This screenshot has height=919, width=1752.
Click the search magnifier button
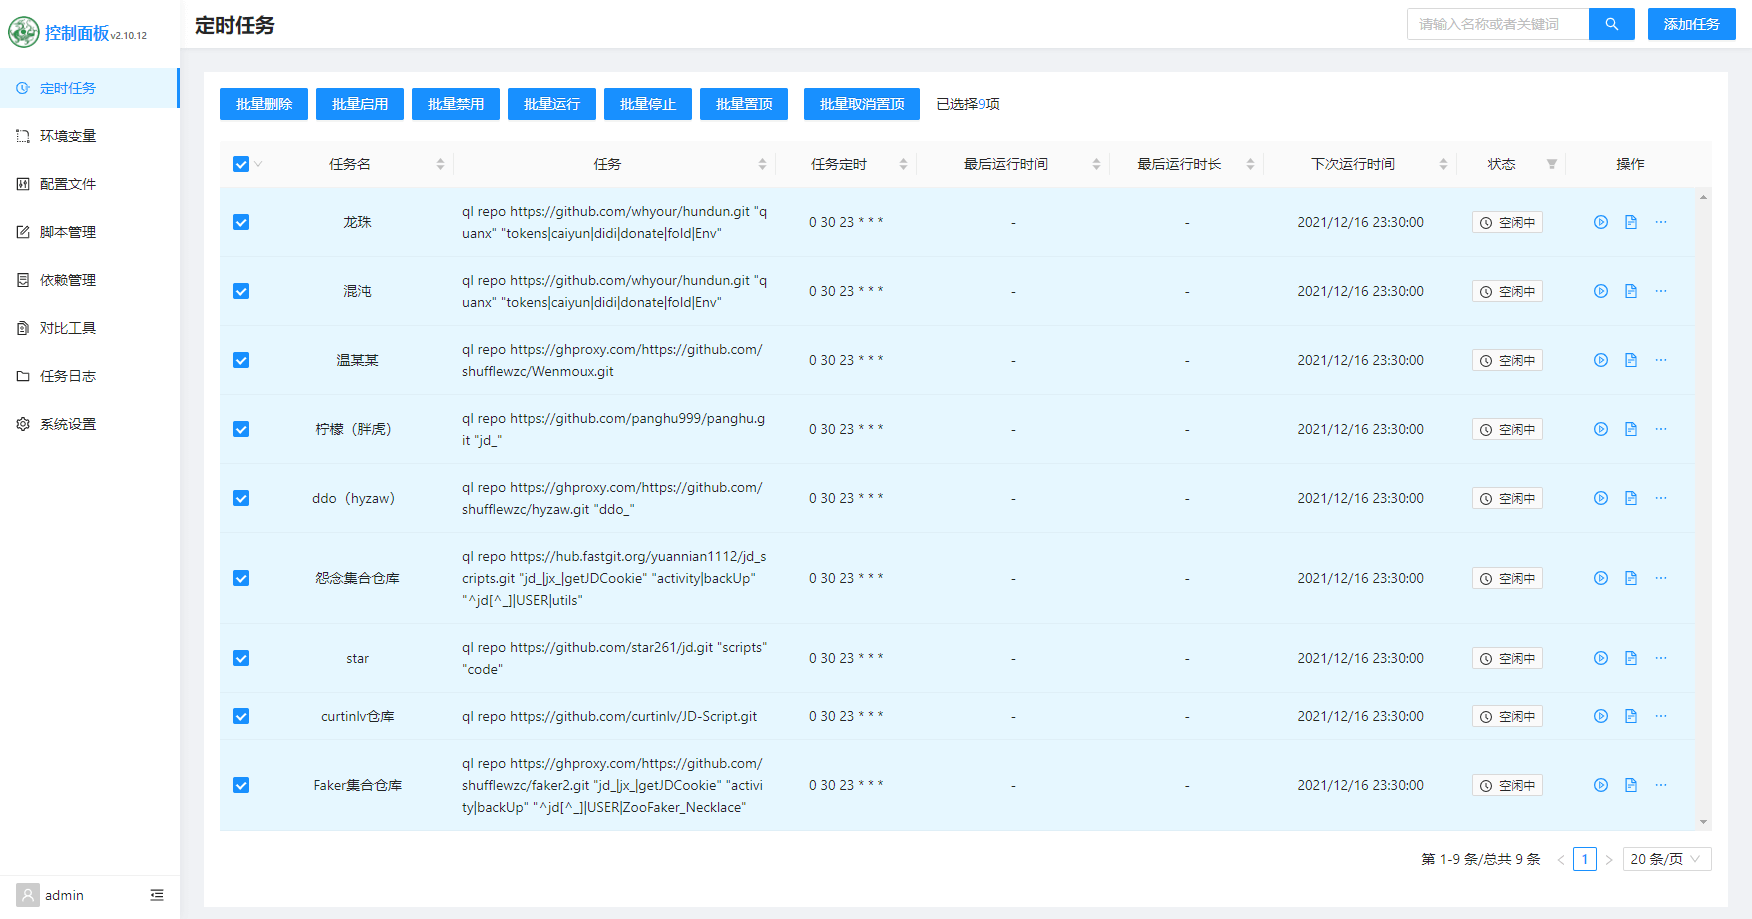(1611, 24)
